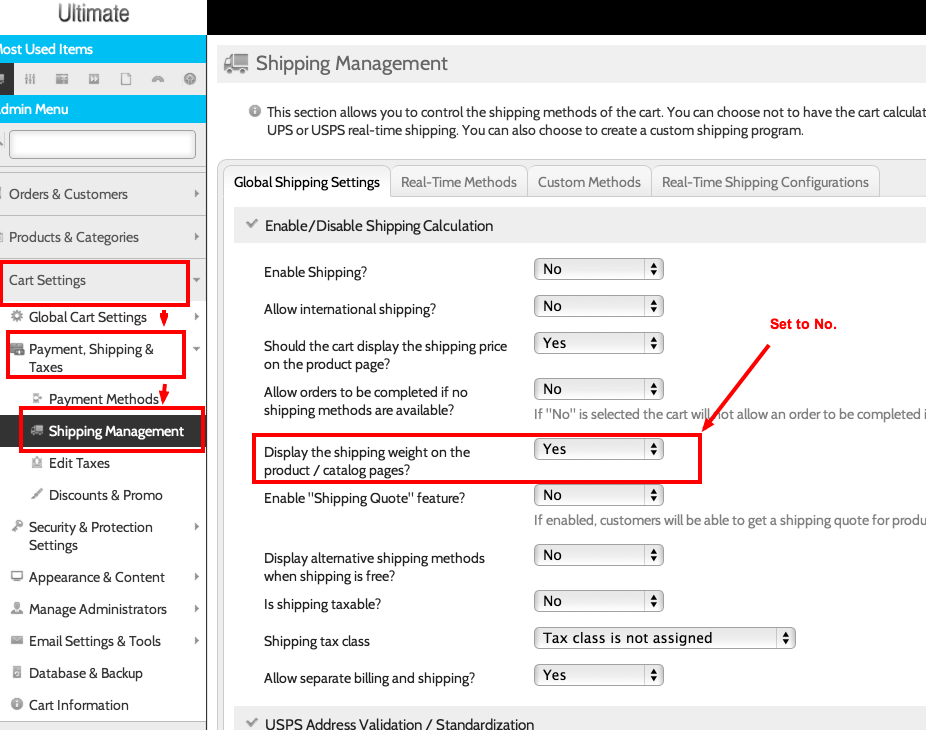The image size is (926, 730).
Task: Click the gauge icon in Most Used Items
Action: [x=158, y=79]
